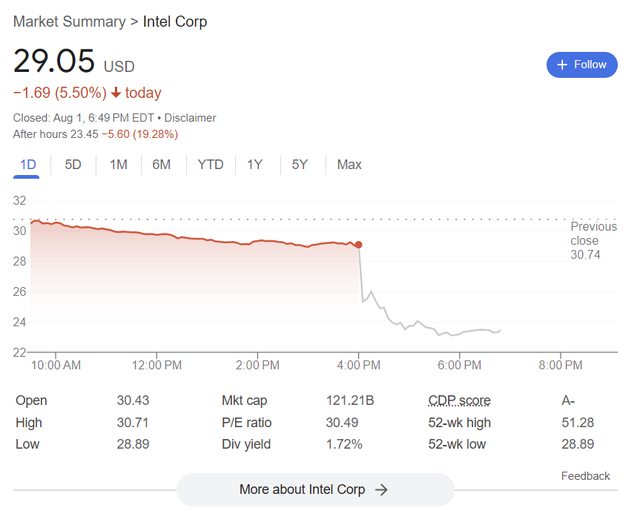This screenshot has width=640, height=508.
Task: Click the Market Summary breadcrumb
Action: tap(68, 21)
